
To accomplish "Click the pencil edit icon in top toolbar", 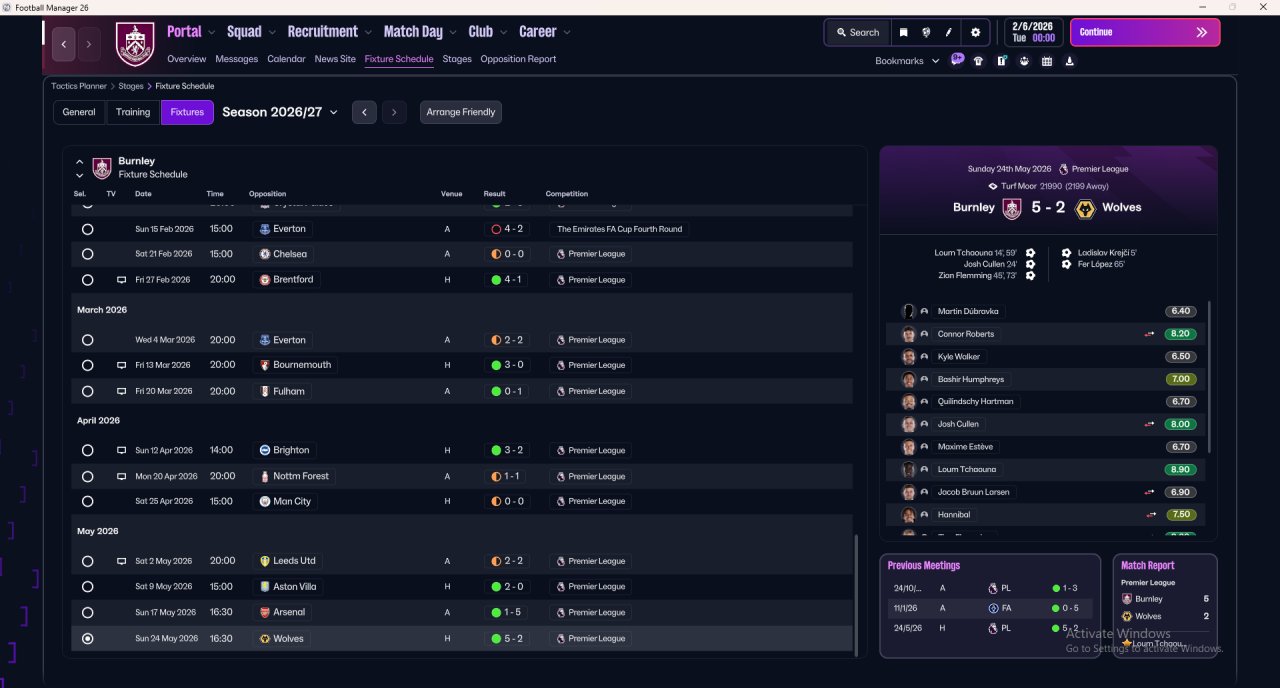I will click(949, 32).
